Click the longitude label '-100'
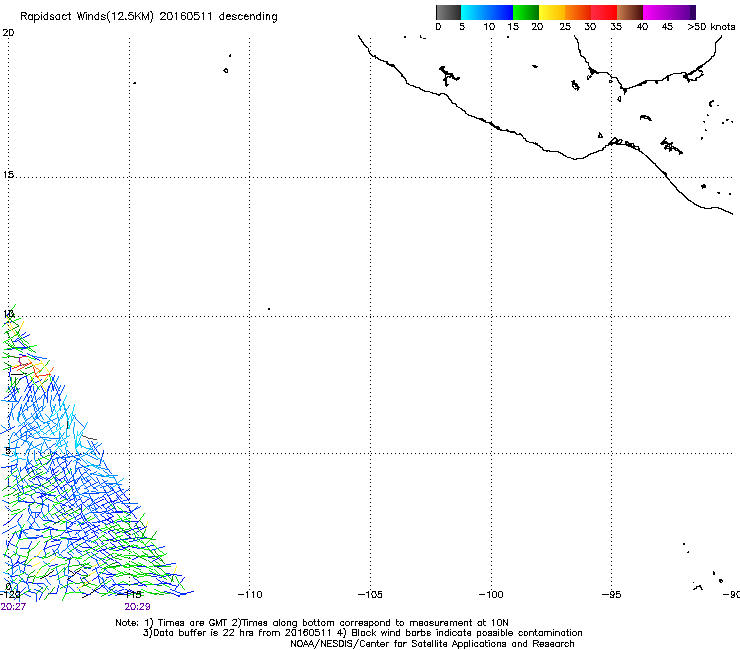Image resolution: width=740 pixels, height=650 pixels. 491,595
